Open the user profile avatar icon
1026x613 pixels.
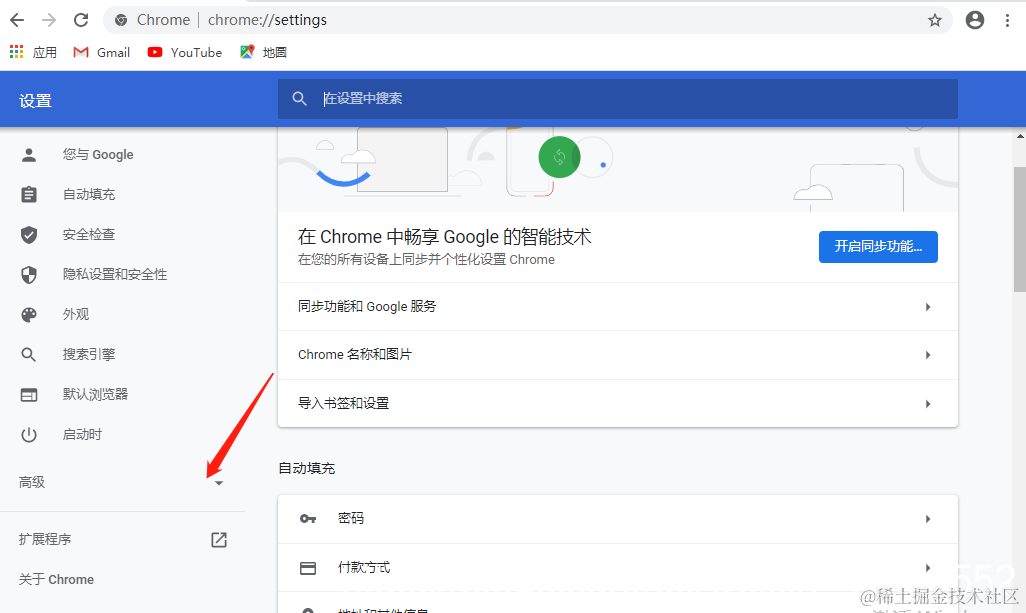[974, 20]
